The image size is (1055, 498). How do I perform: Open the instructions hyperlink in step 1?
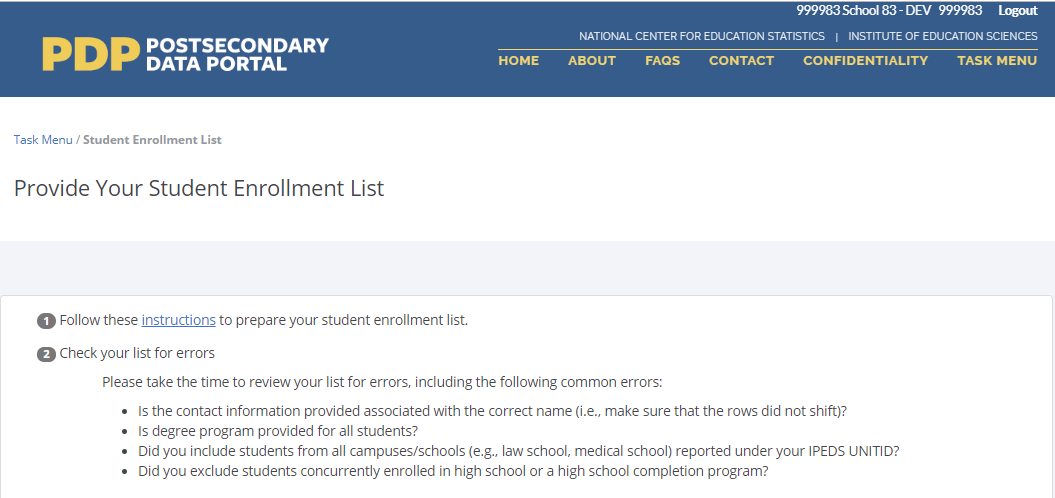pyautogui.click(x=178, y=320)
